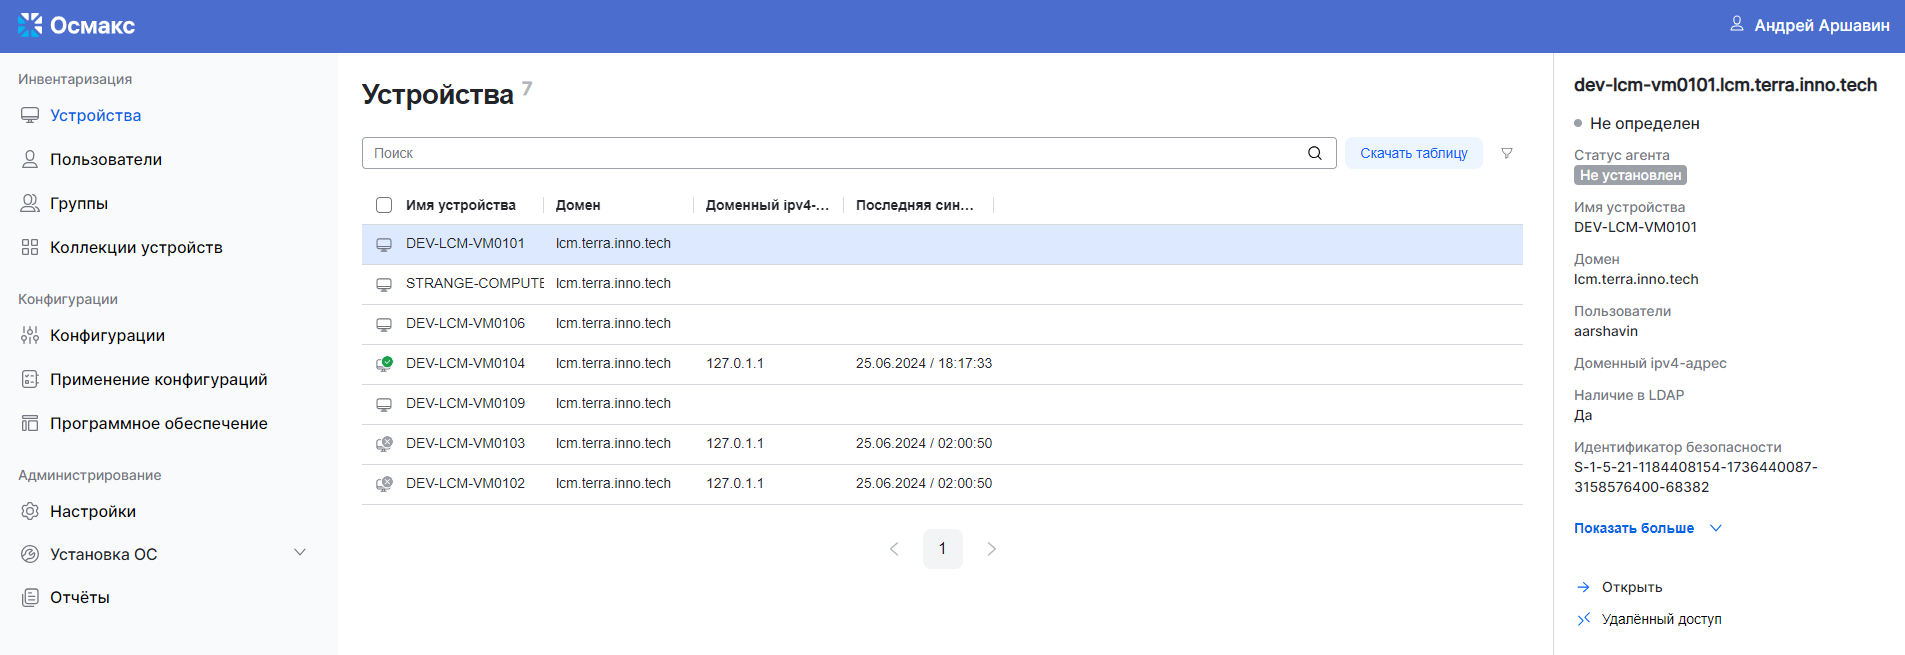Viewport: 1905px width, 655px height.
Task: Click the Открыть arrow icon
Action: coord(1583,587)
